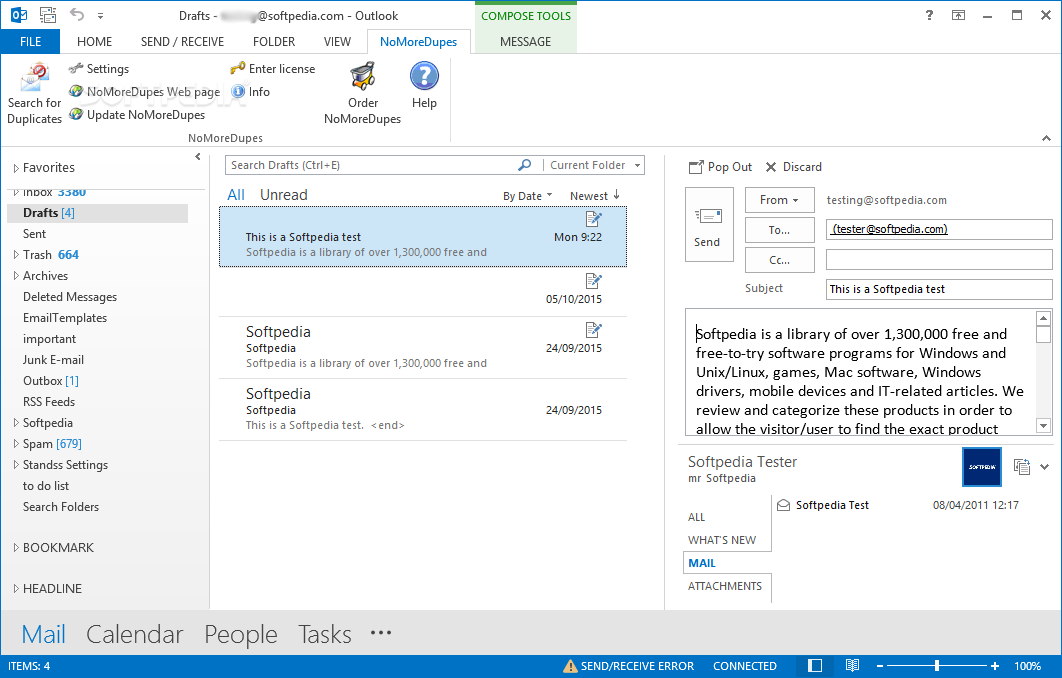Screen dimensions: 1062x678
Task: Click the ribbon display options icon
Action: pyautogui.click(x=958, y=16)
